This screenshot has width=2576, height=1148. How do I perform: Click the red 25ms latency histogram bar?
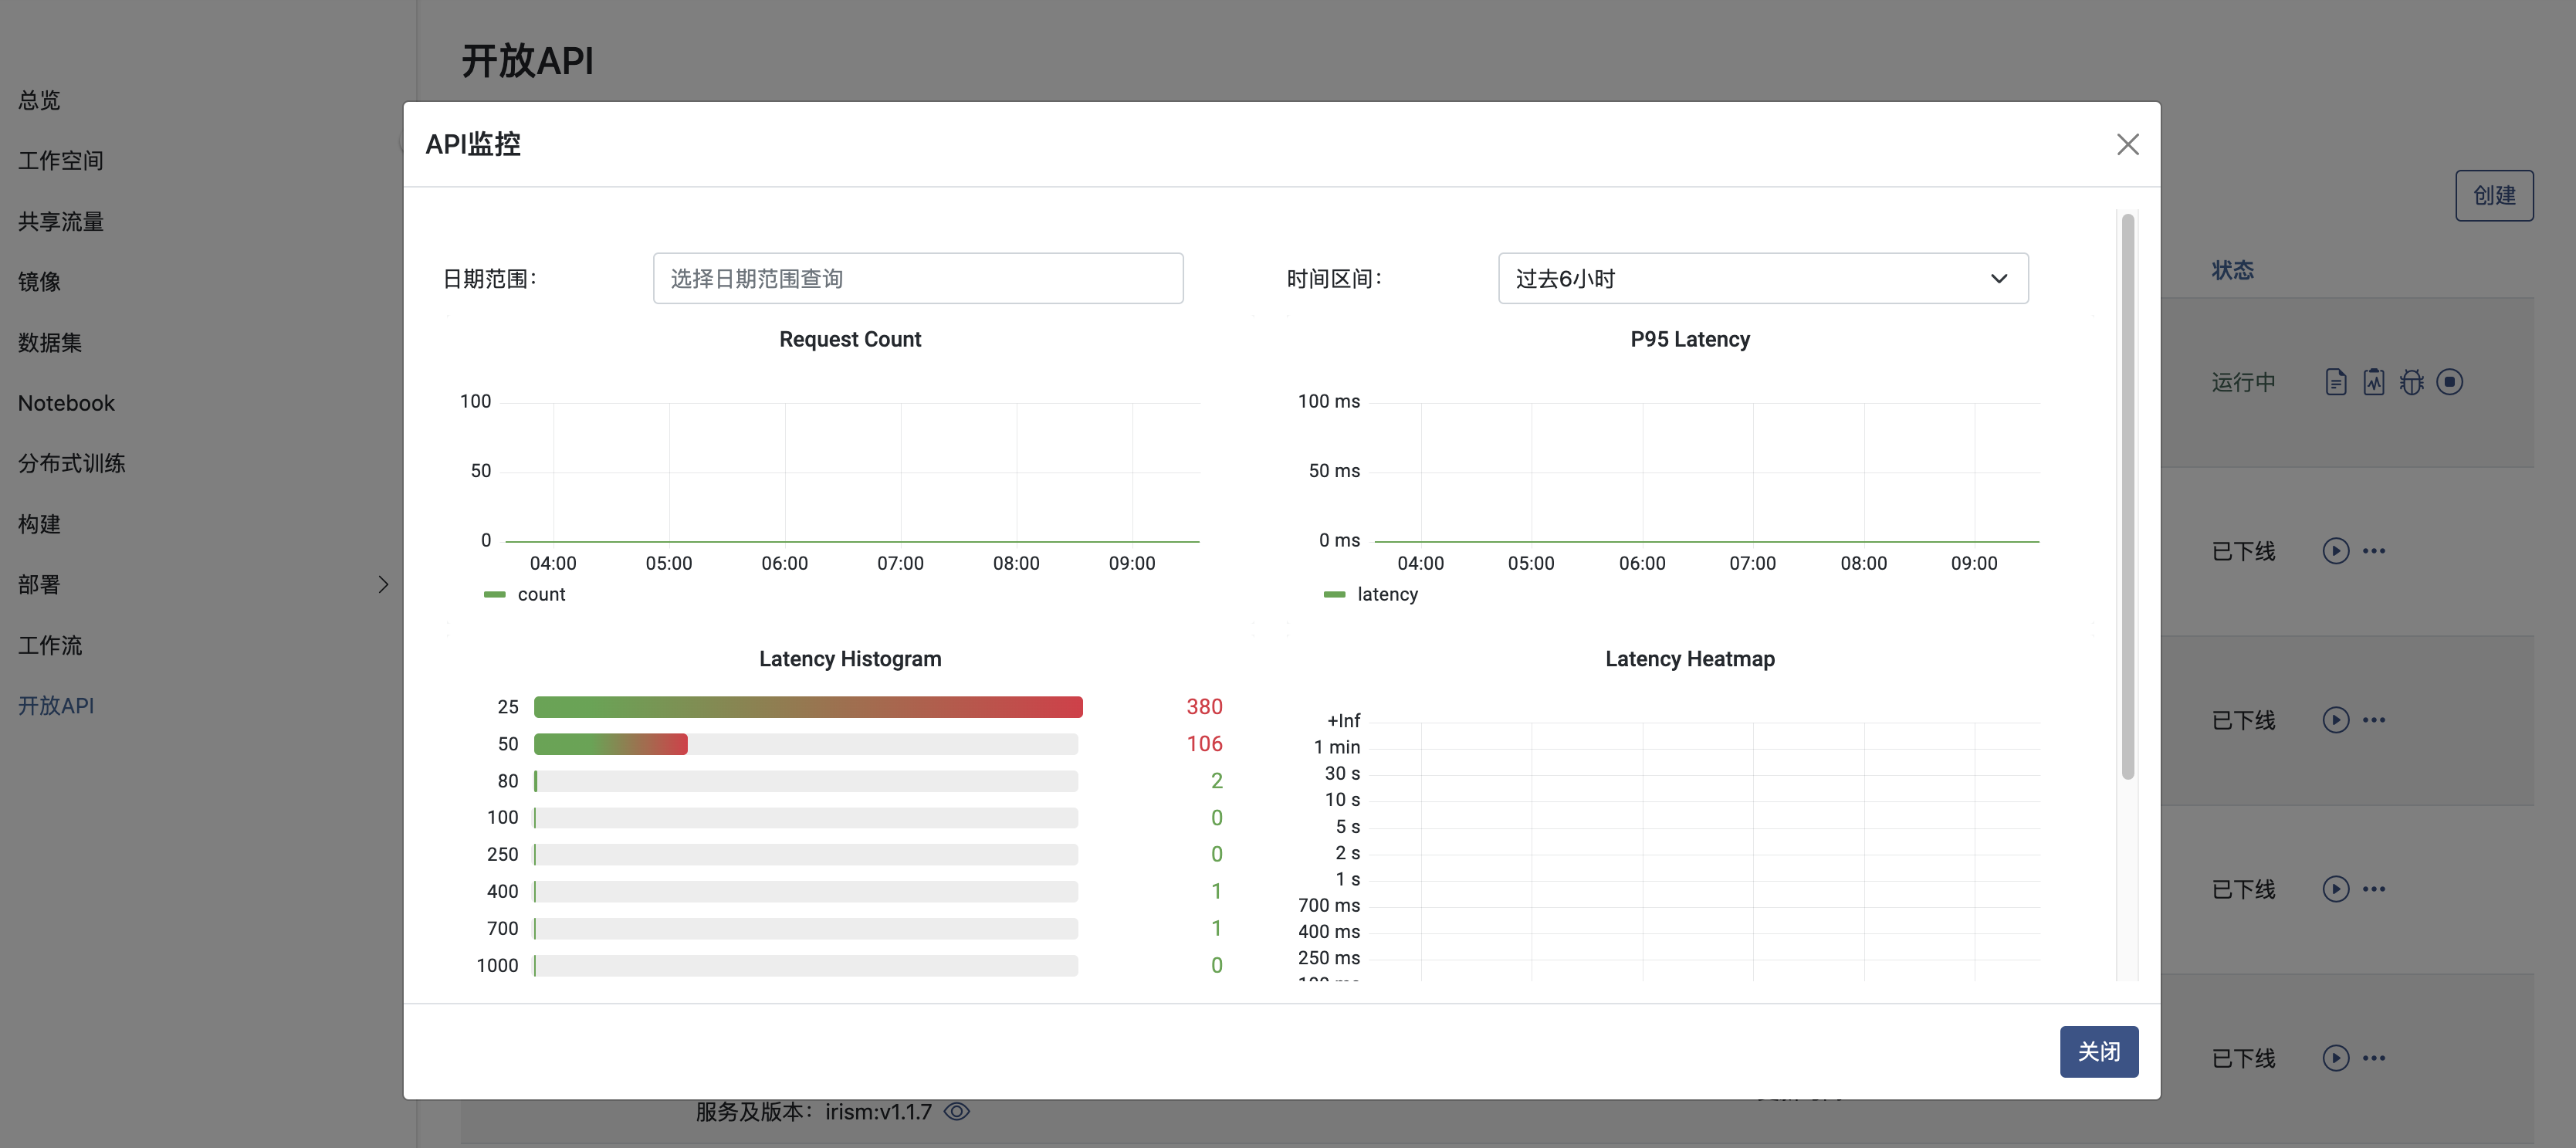[808, 707]
